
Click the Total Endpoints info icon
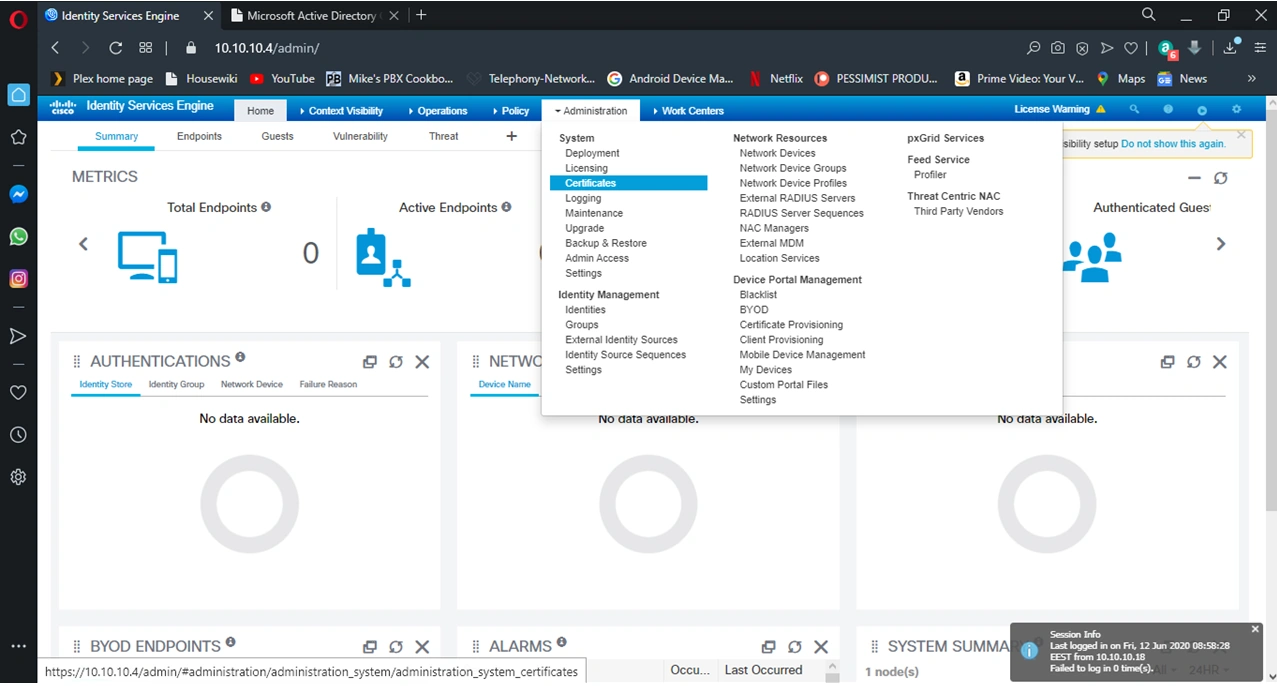pos(266,207)
